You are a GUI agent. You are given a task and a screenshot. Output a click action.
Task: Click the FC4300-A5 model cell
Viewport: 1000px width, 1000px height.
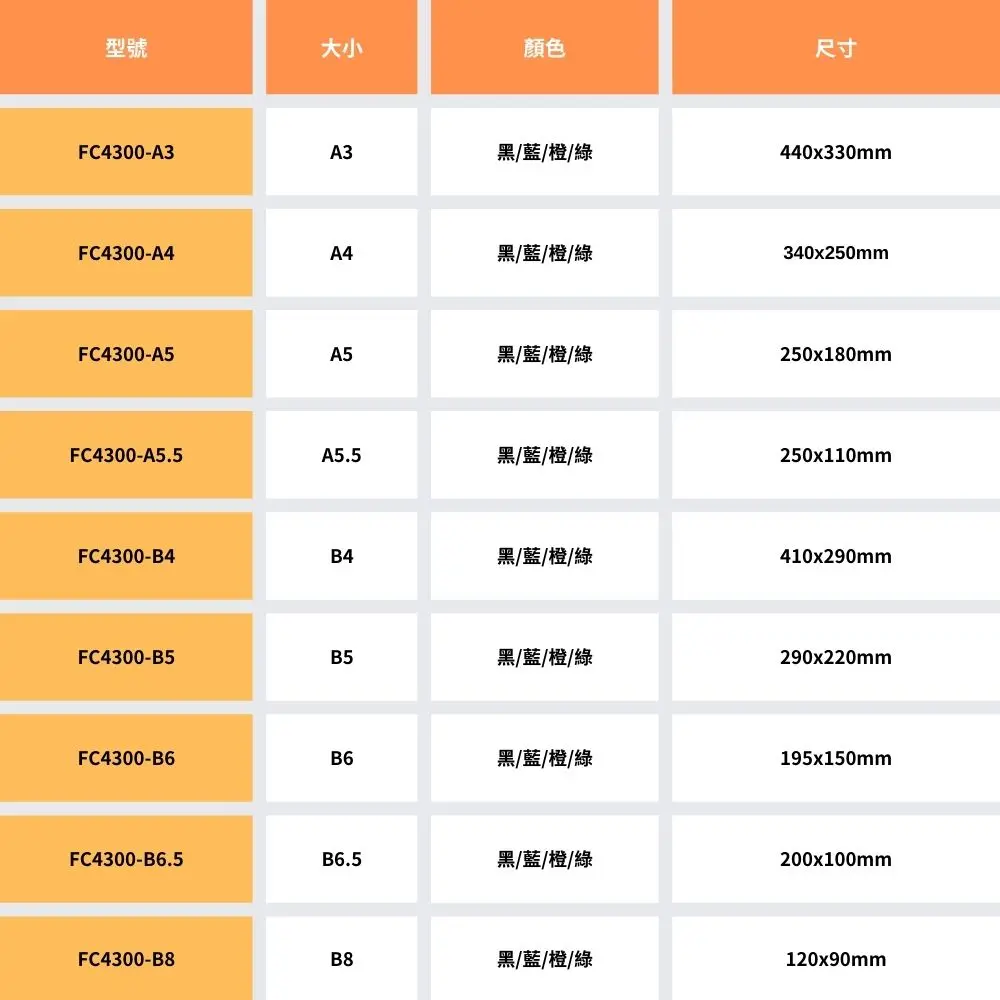pyautogui.click(x=126, y=354)
